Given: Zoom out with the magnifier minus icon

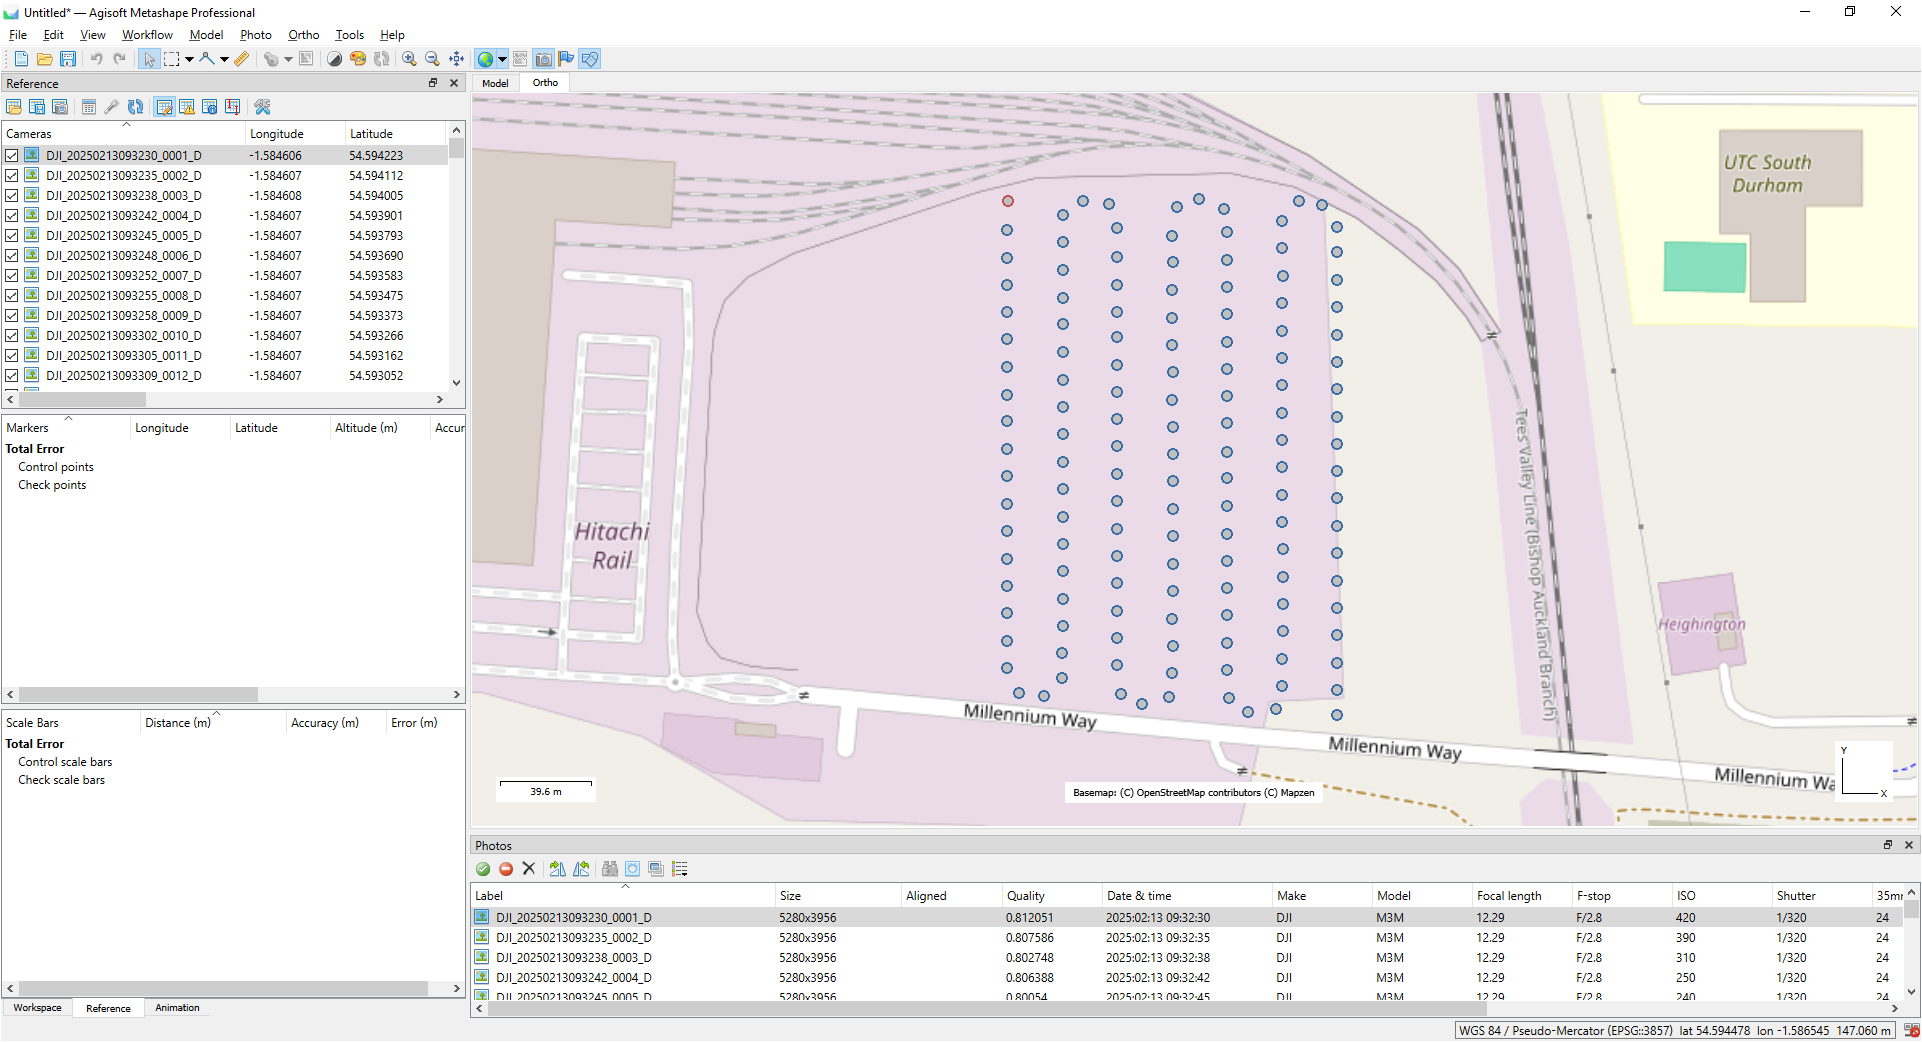Looking at the screenshot, I should coord(432,59).
